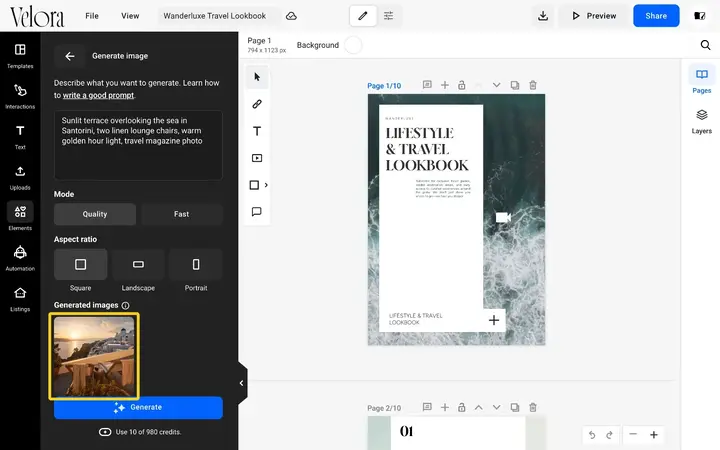Select Quality generation mode
Image resolution: width=720 pixels, height=450 pixels.
point(95,214)
